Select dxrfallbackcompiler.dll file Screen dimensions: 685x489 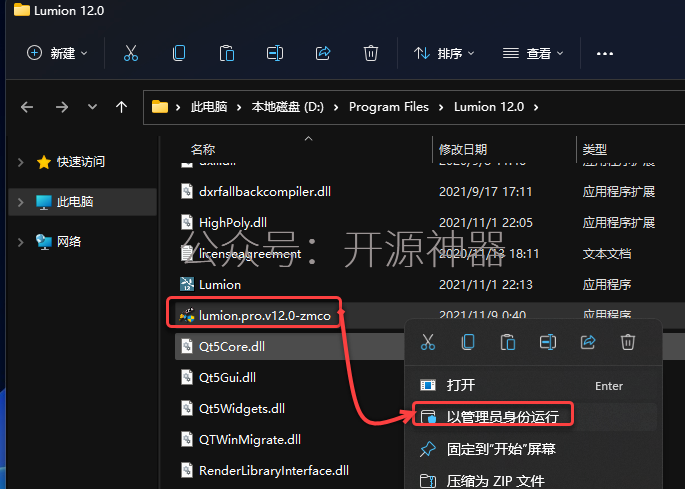(x=264, y=191)
